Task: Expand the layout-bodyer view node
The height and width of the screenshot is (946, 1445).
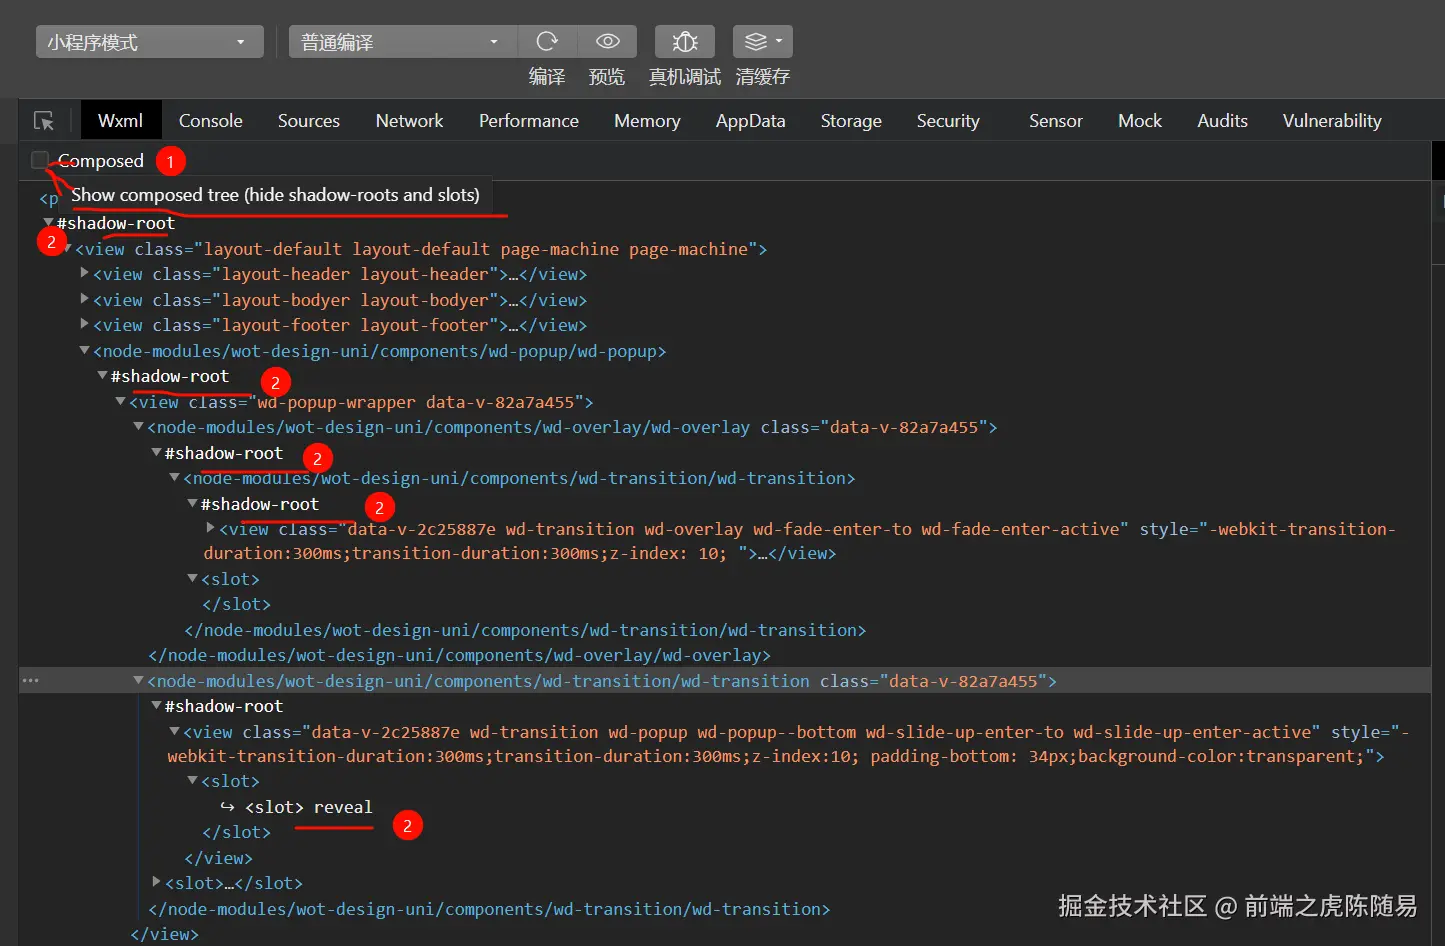Action: pyautogui.click(x=85, y=299)
